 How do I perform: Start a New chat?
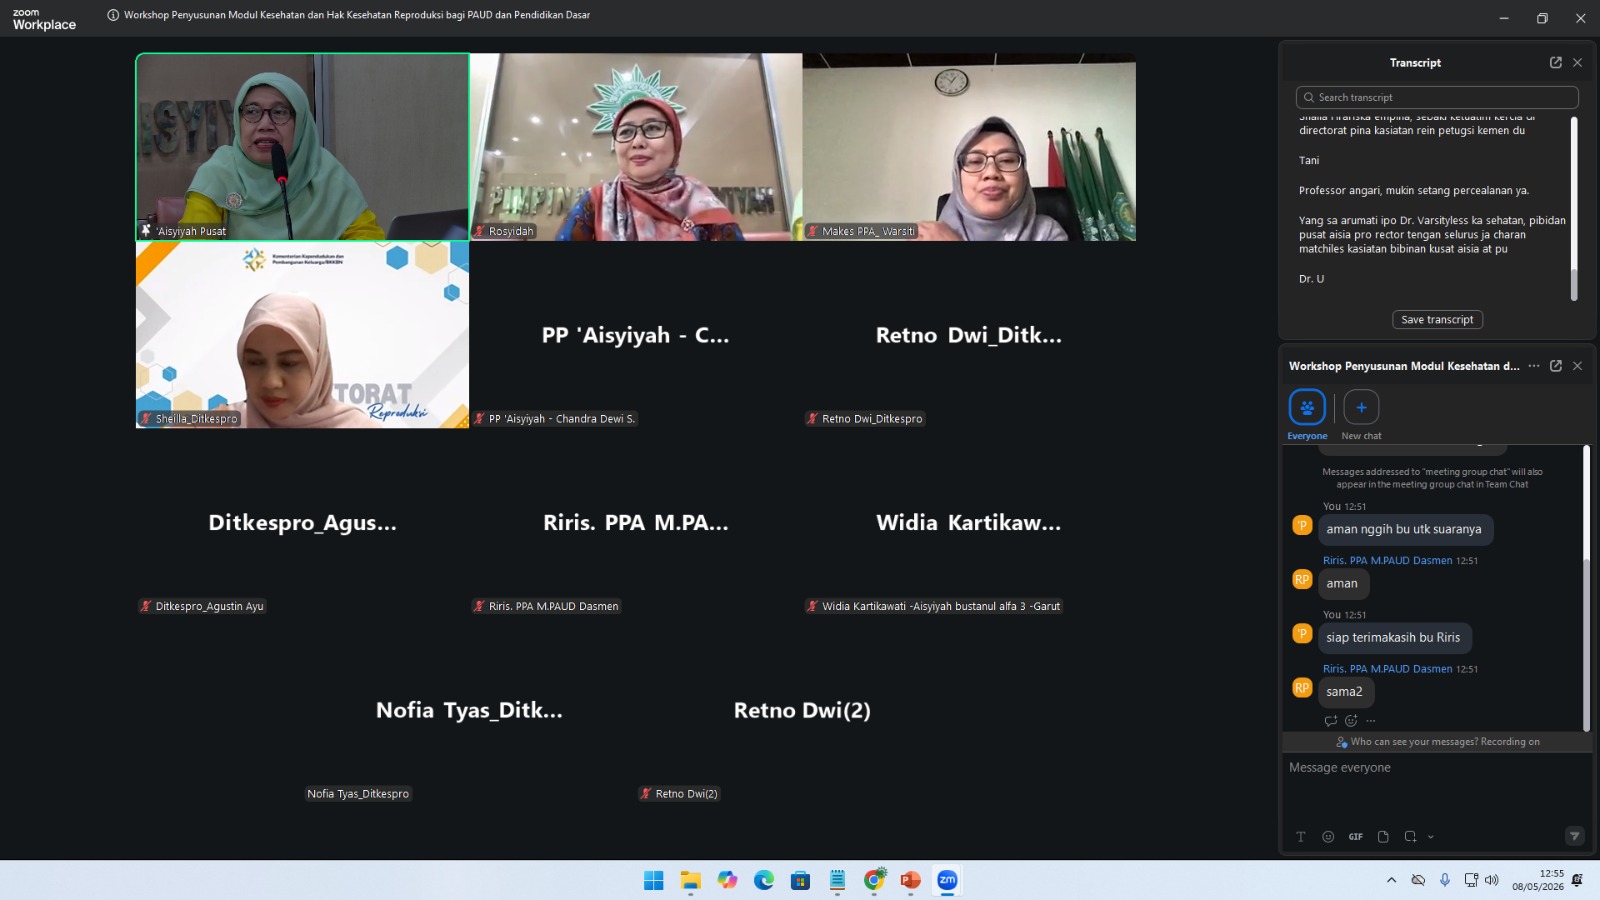coord(1361,414)
